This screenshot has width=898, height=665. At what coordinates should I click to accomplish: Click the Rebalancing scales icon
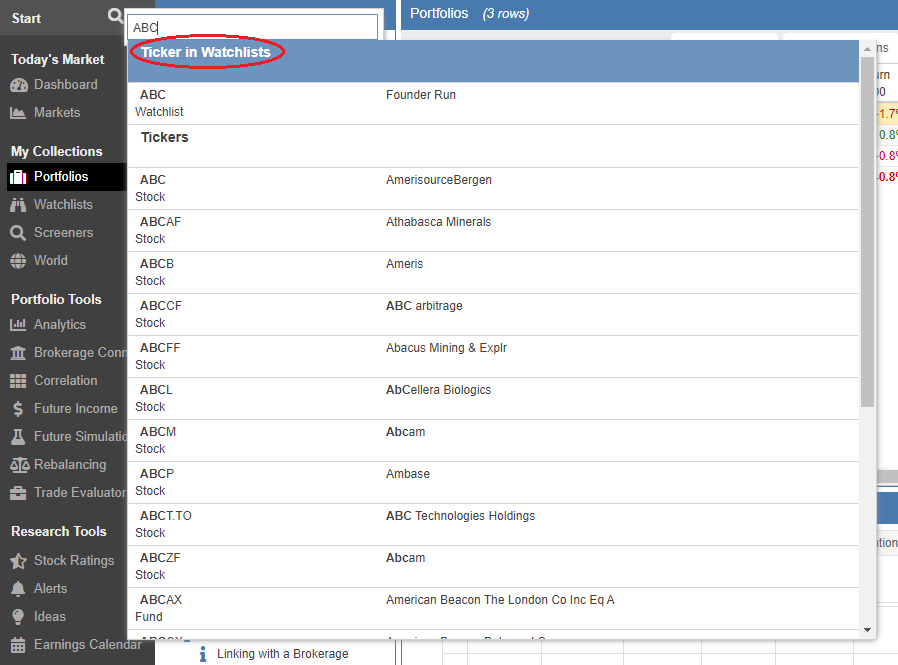18,465
